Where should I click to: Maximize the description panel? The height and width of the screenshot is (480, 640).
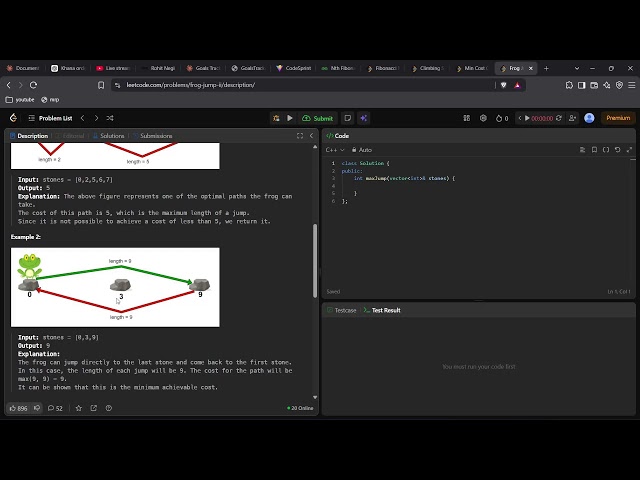[300, 136]
